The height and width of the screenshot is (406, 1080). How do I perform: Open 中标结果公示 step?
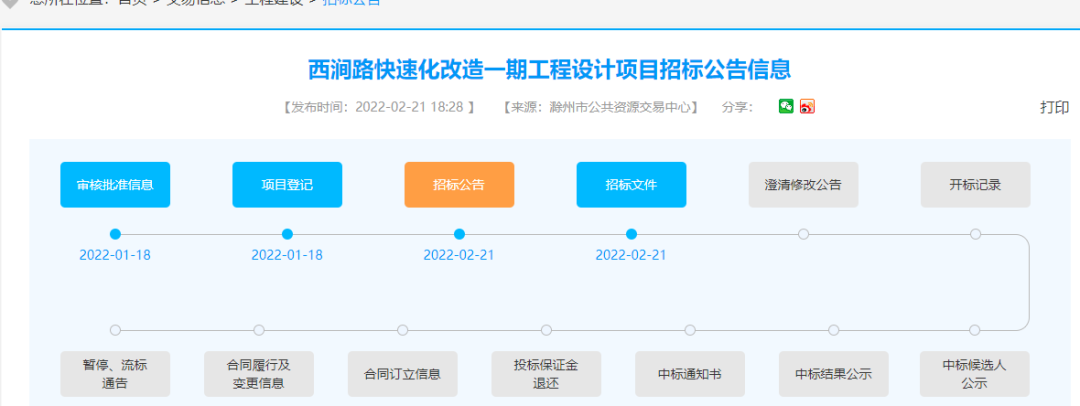833,374
